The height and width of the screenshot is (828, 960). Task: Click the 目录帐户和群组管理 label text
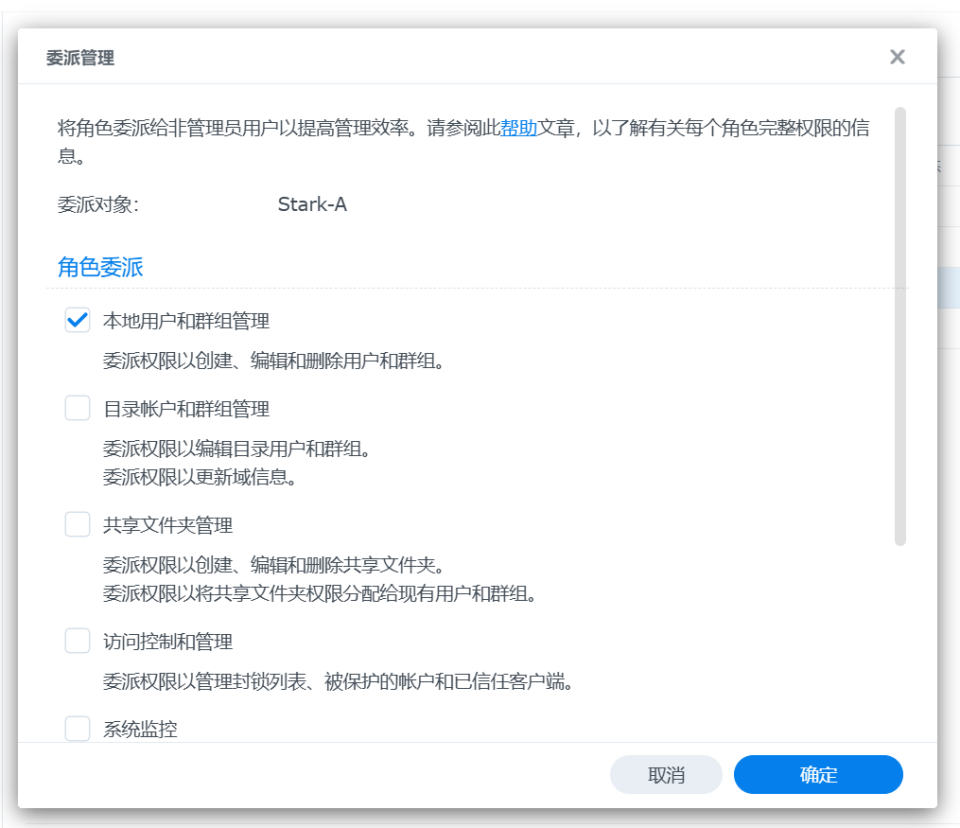pyautogui.click(x=186, y=409)
